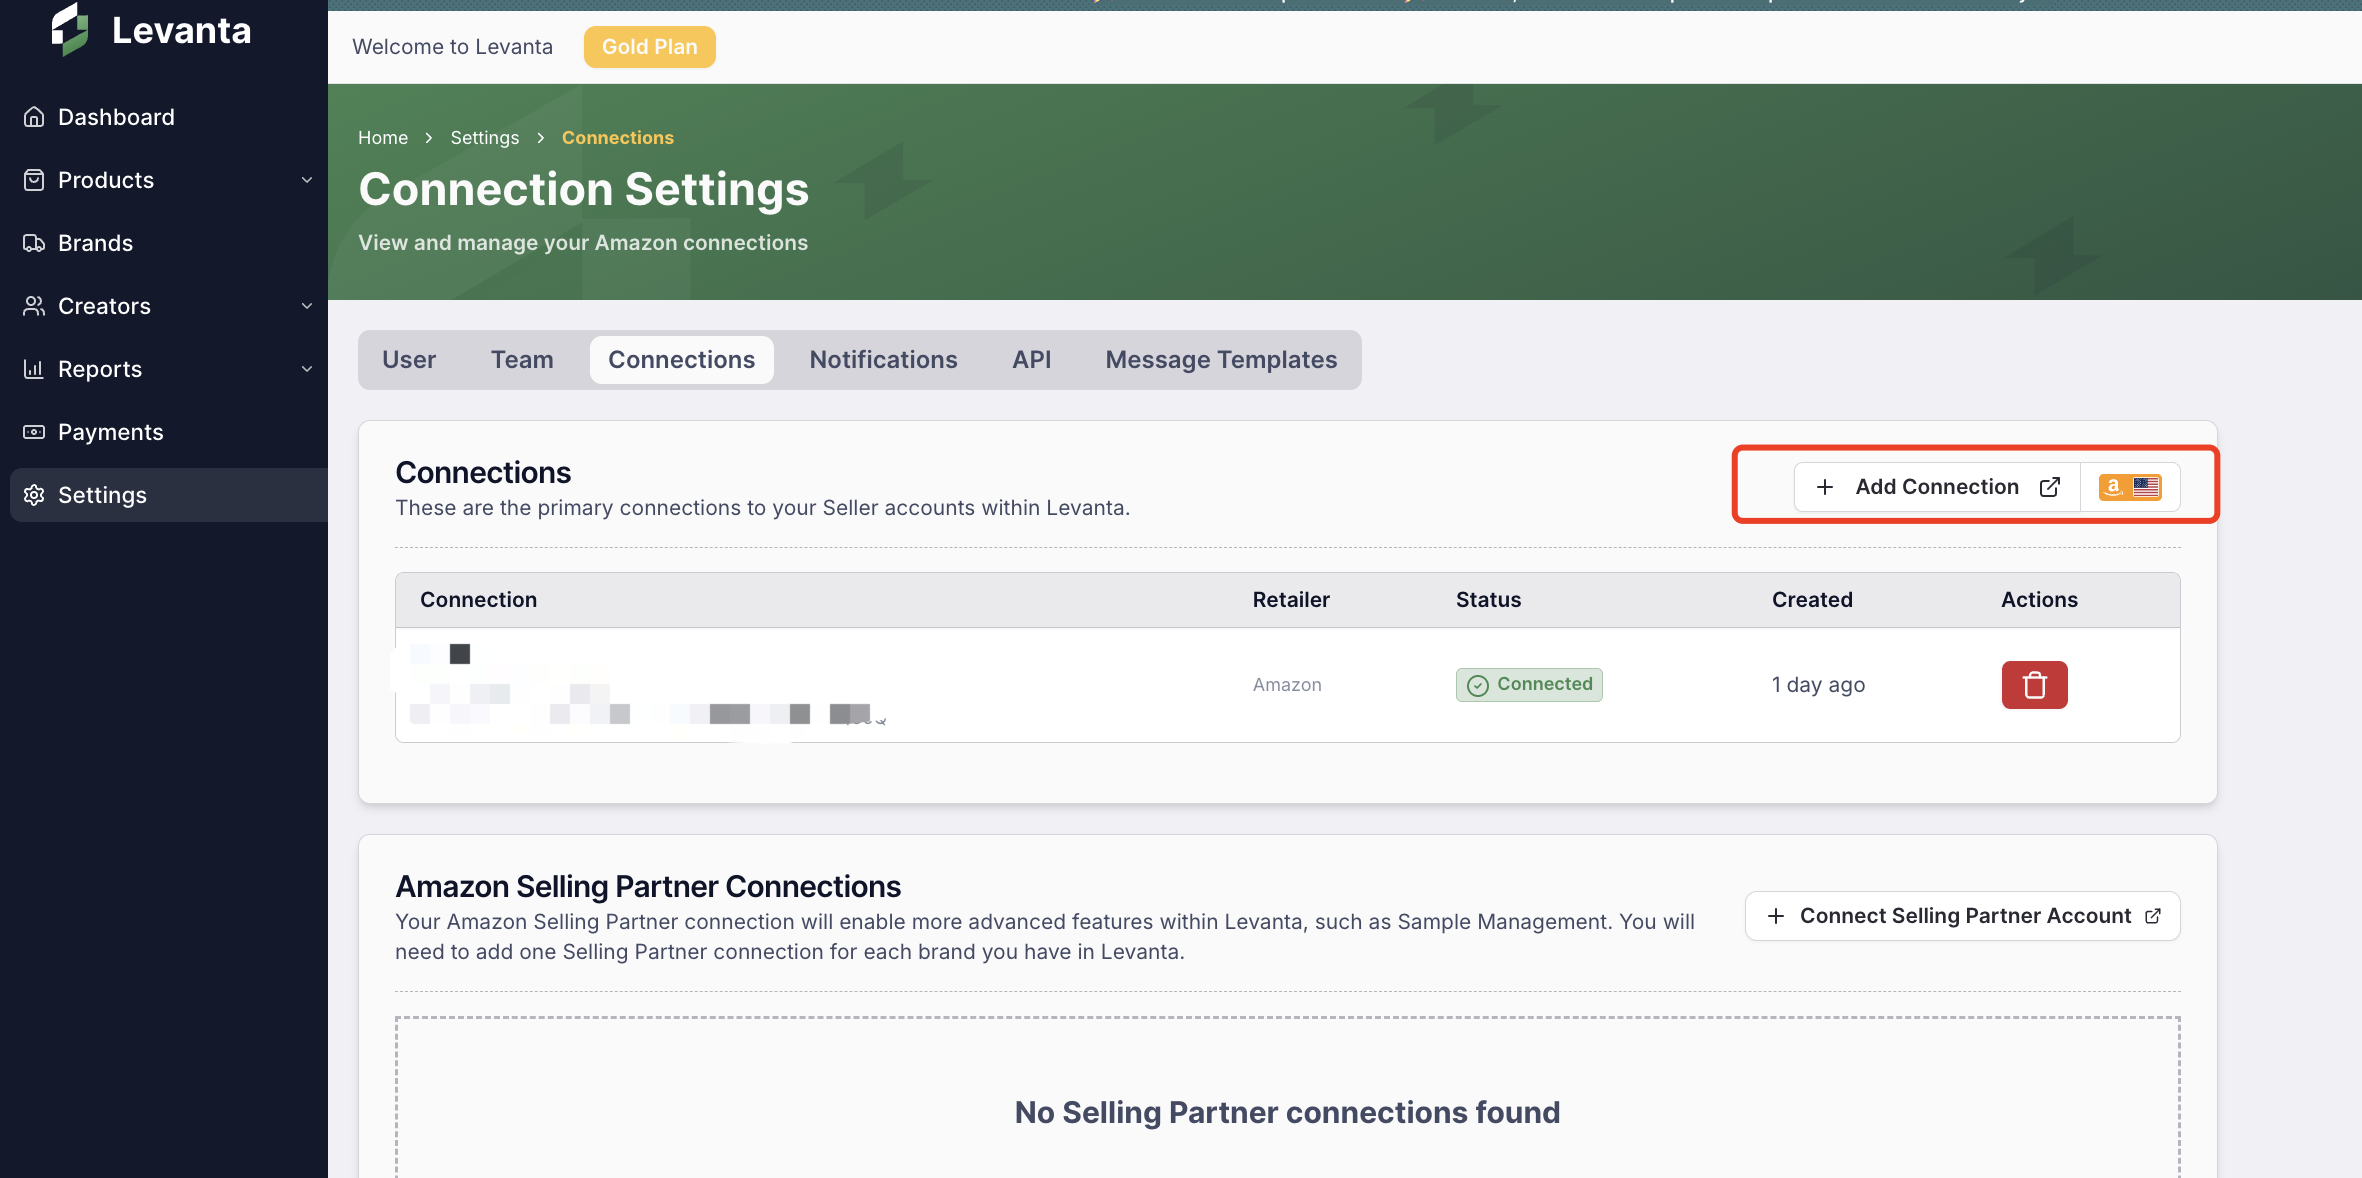
Task: Click the Products bag icon
Action: pos(34,180)
